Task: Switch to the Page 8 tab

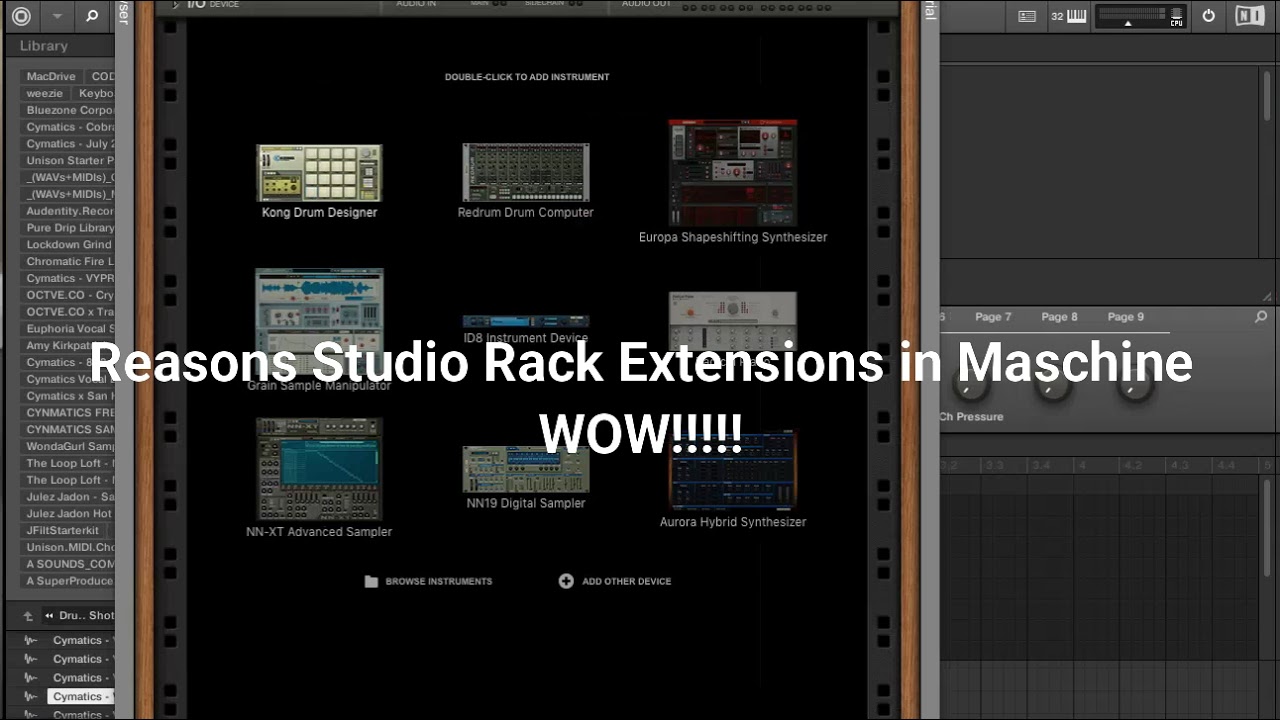Action: 1059,317
